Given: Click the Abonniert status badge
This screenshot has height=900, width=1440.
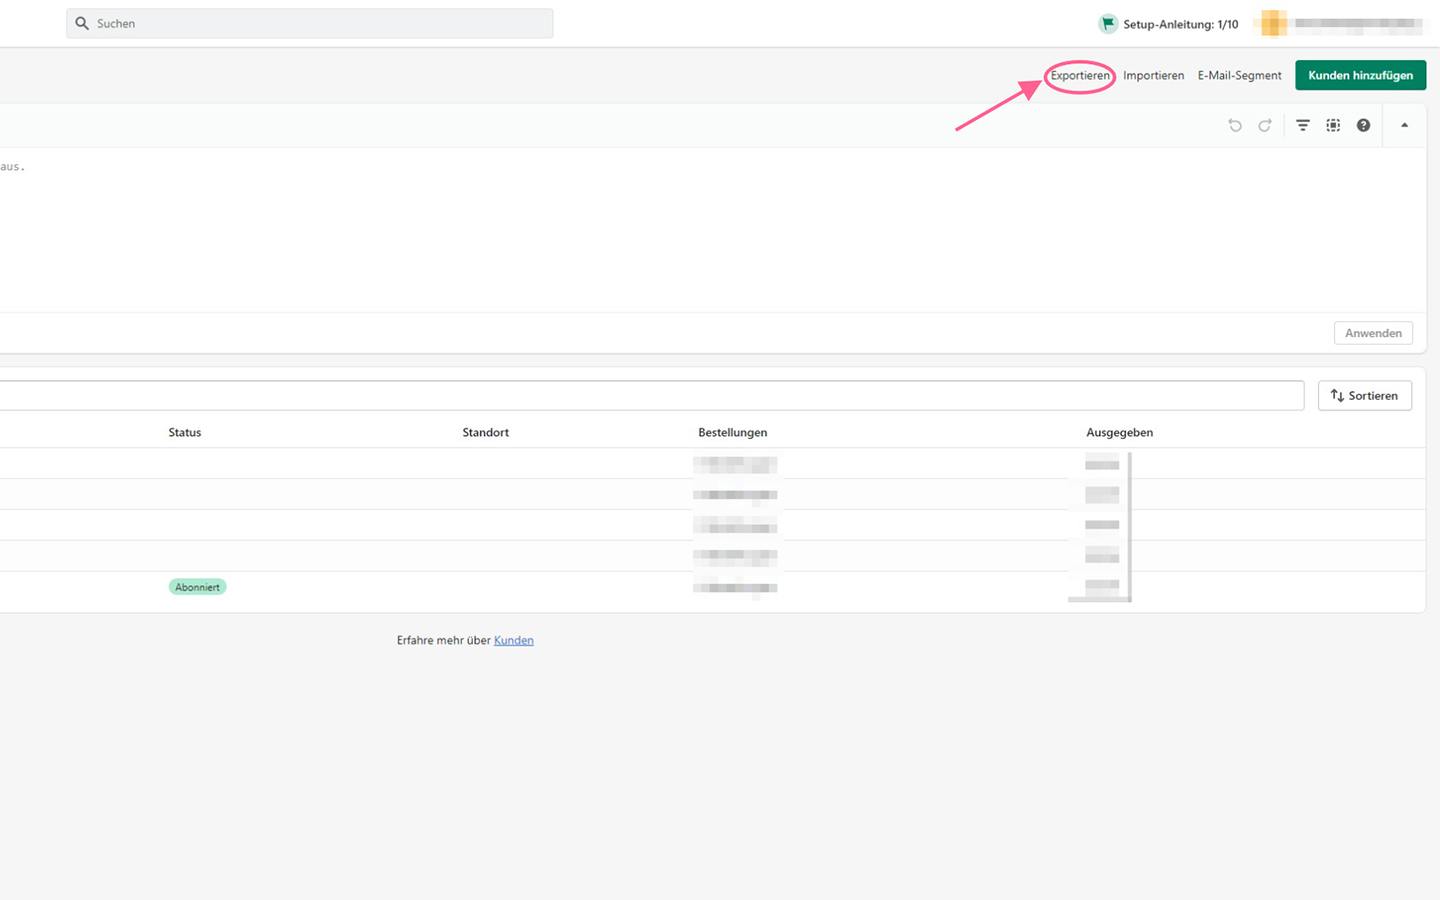Looking at the screenshot, I should 197,587.
